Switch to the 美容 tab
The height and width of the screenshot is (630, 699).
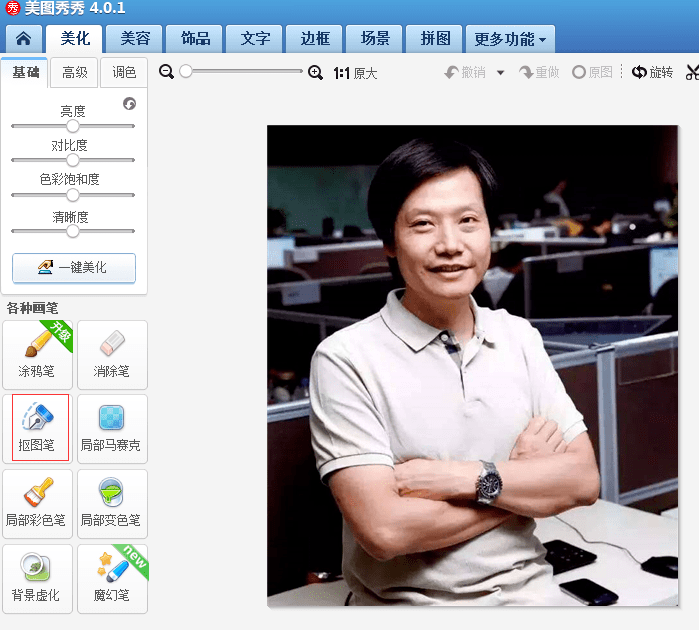(135, 39)
